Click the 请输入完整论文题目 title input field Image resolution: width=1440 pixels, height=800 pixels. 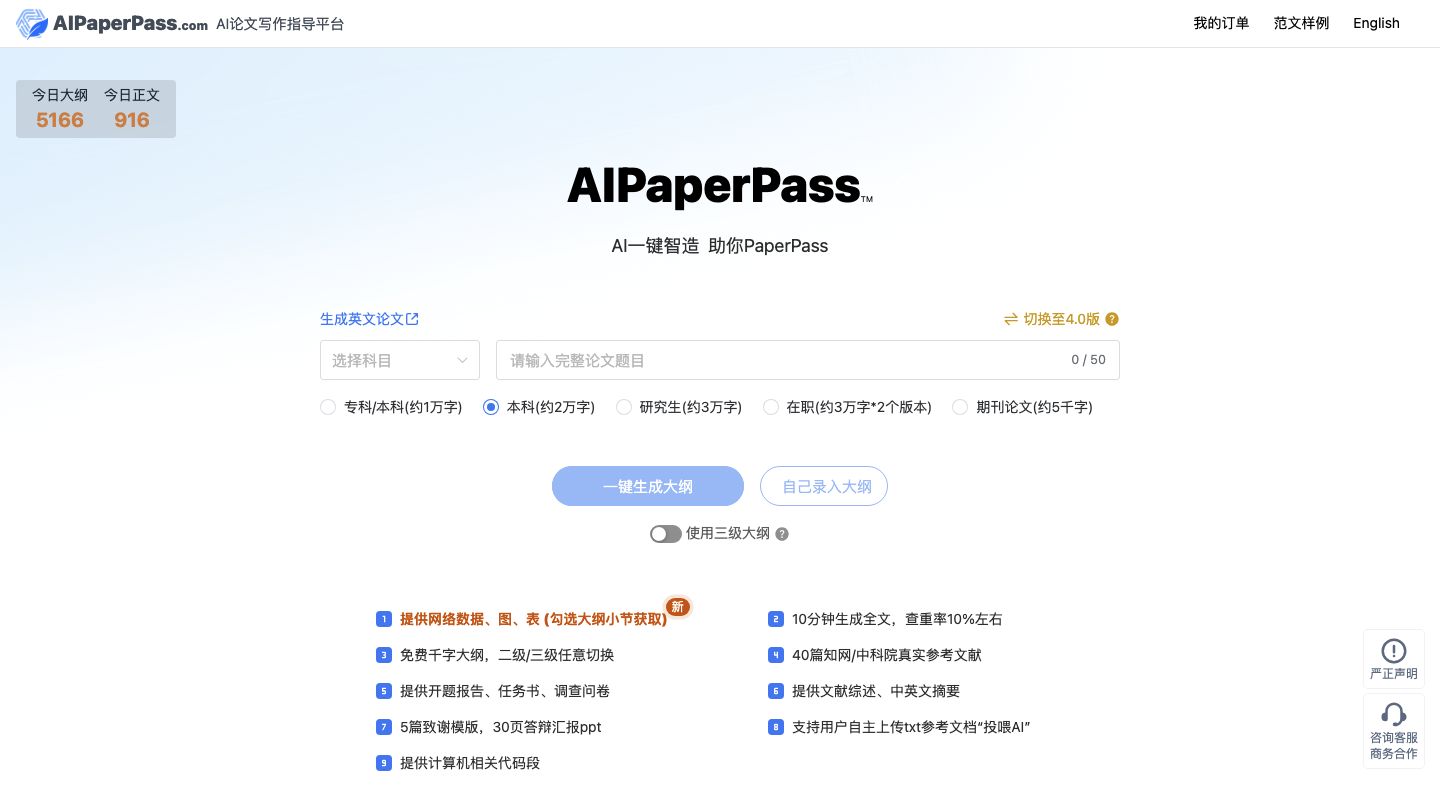pyautogui.click(x=808, y=360)
